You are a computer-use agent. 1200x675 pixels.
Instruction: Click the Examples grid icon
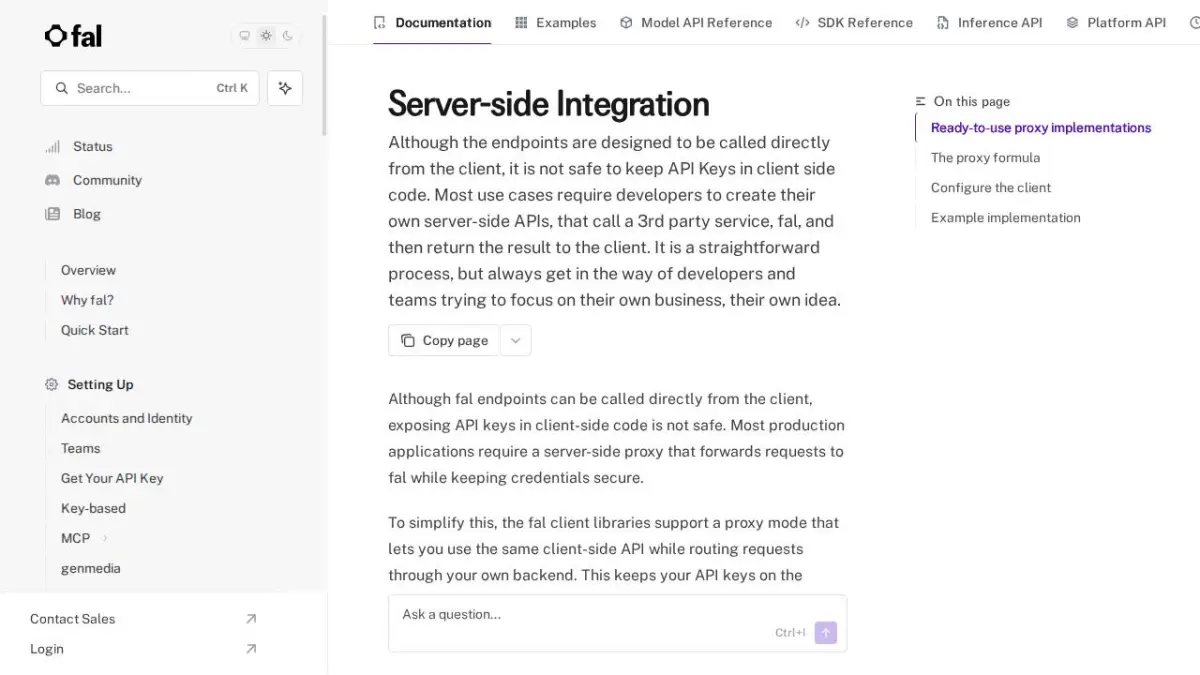pyautogui.click(x=521, y=22)
